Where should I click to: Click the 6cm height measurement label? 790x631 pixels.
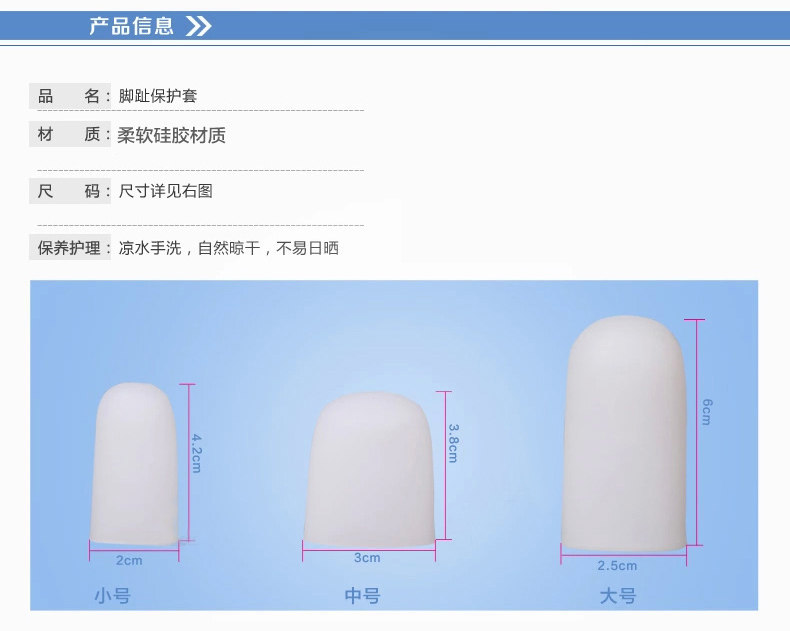707,412
